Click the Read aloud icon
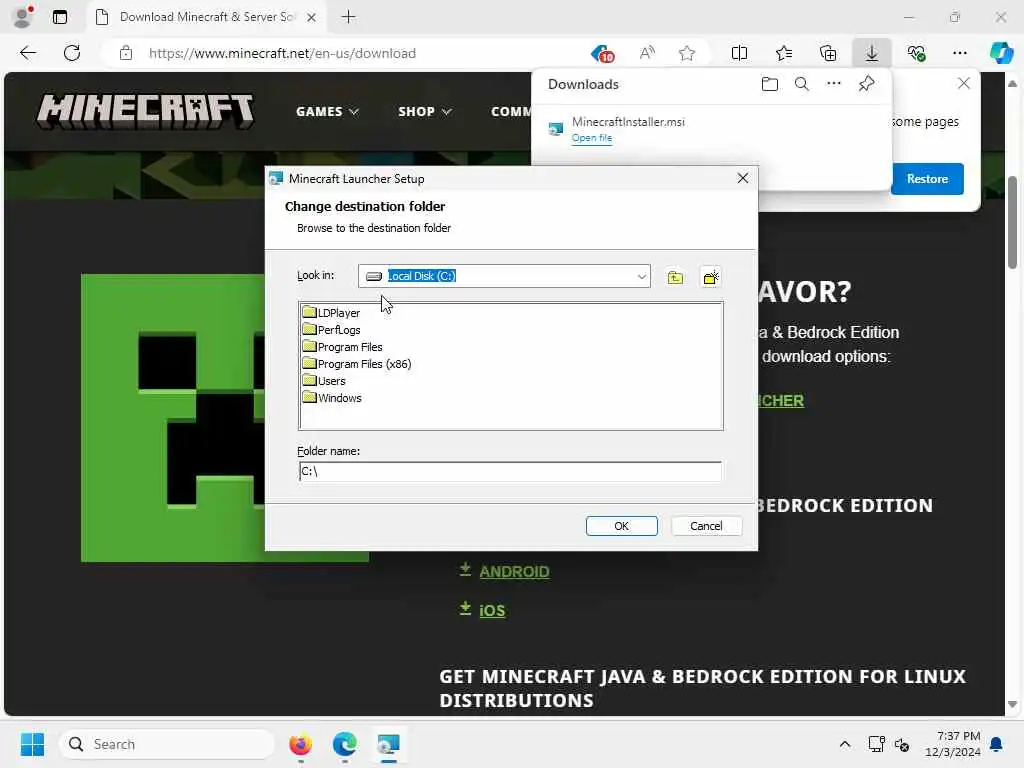The height and width of the screenshot is (768, 1024). click(x=647, y=53)
